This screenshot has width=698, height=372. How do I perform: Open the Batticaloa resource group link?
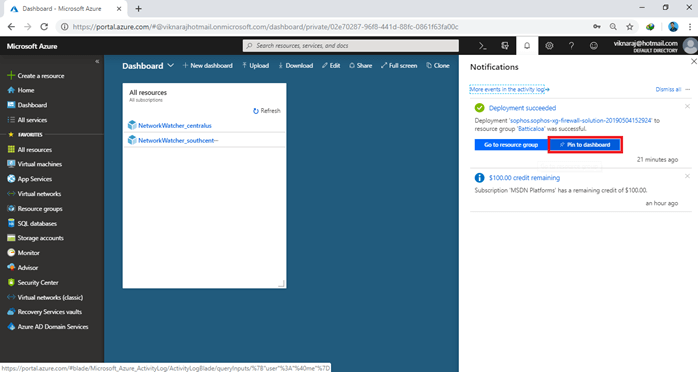click(531, 129)
